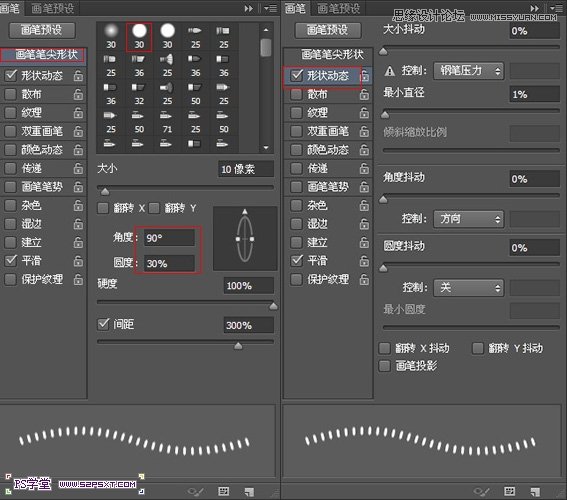Click lock icon next to 建立 in right panel
The height and width of the screenshot is (500, 567).
(364, 242)
